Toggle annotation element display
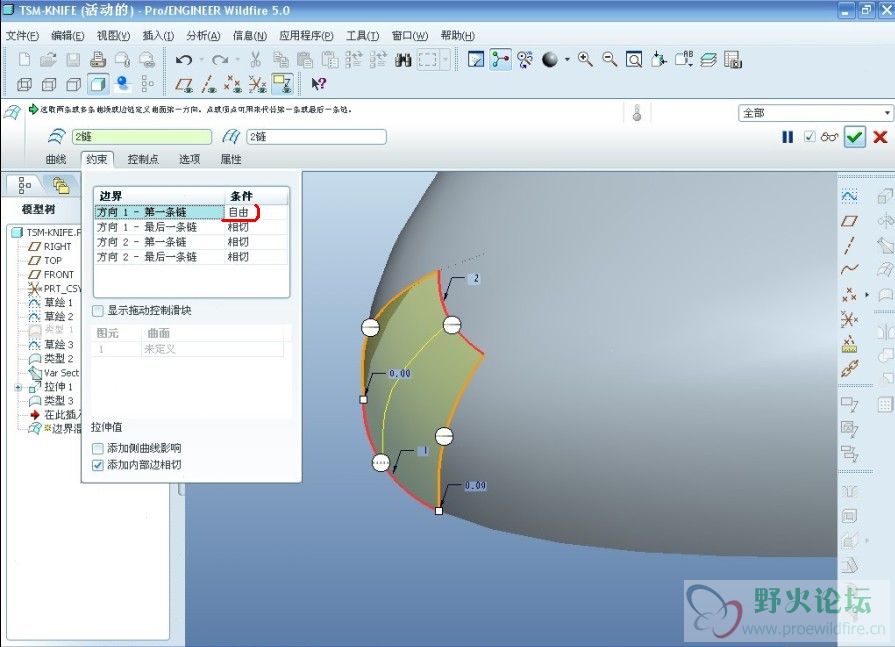Viewport: 895px width, 647px height. click(283, 84)
